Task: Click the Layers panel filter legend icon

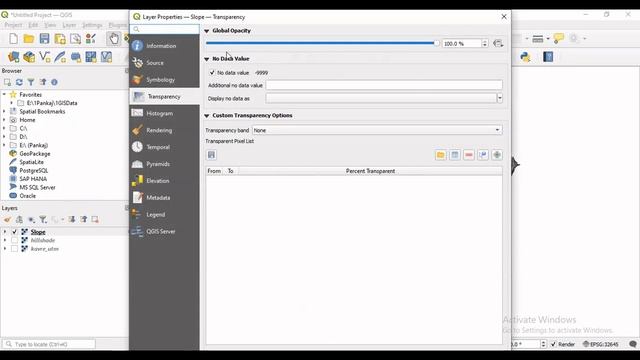Action: 43,220
